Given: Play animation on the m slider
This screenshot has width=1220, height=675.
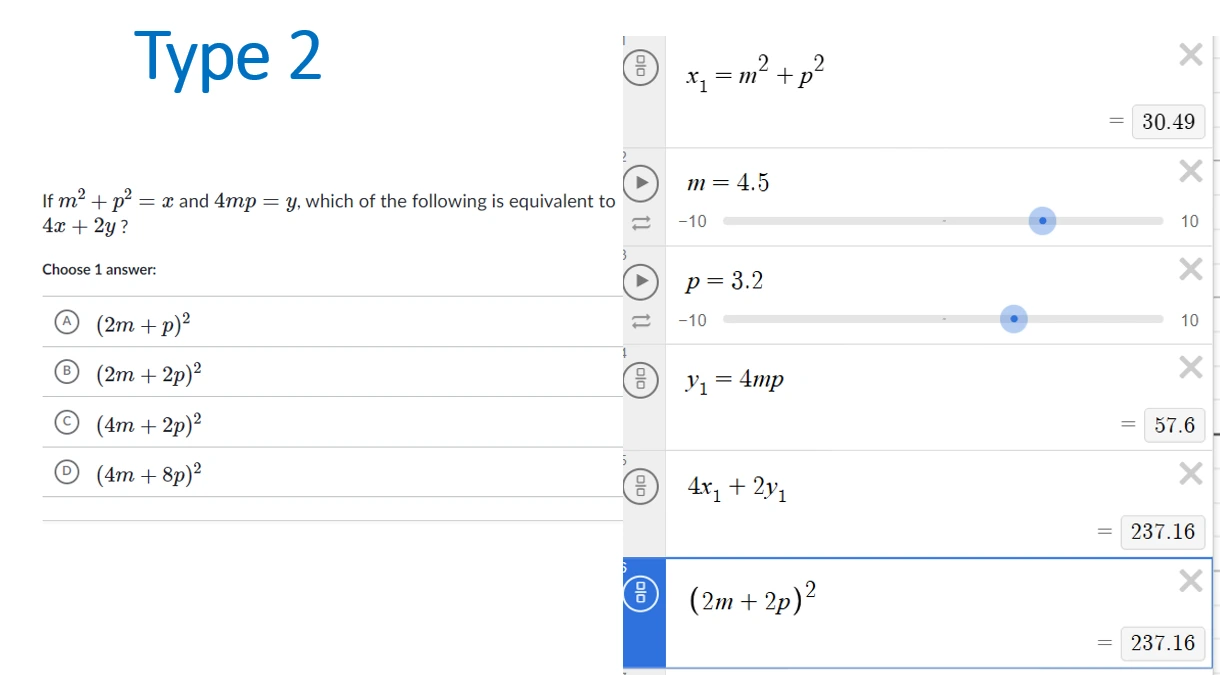Looking at the screenshot, I should pyautogui.click(x=641, y=183).
